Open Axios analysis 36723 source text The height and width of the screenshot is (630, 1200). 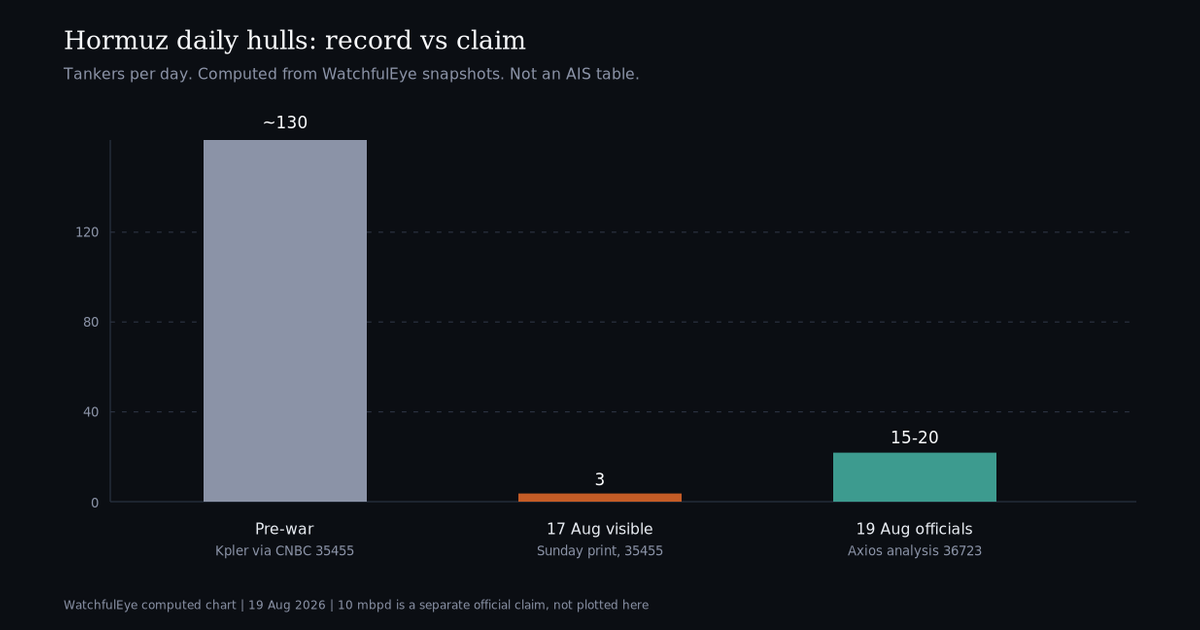coord(914,551)
